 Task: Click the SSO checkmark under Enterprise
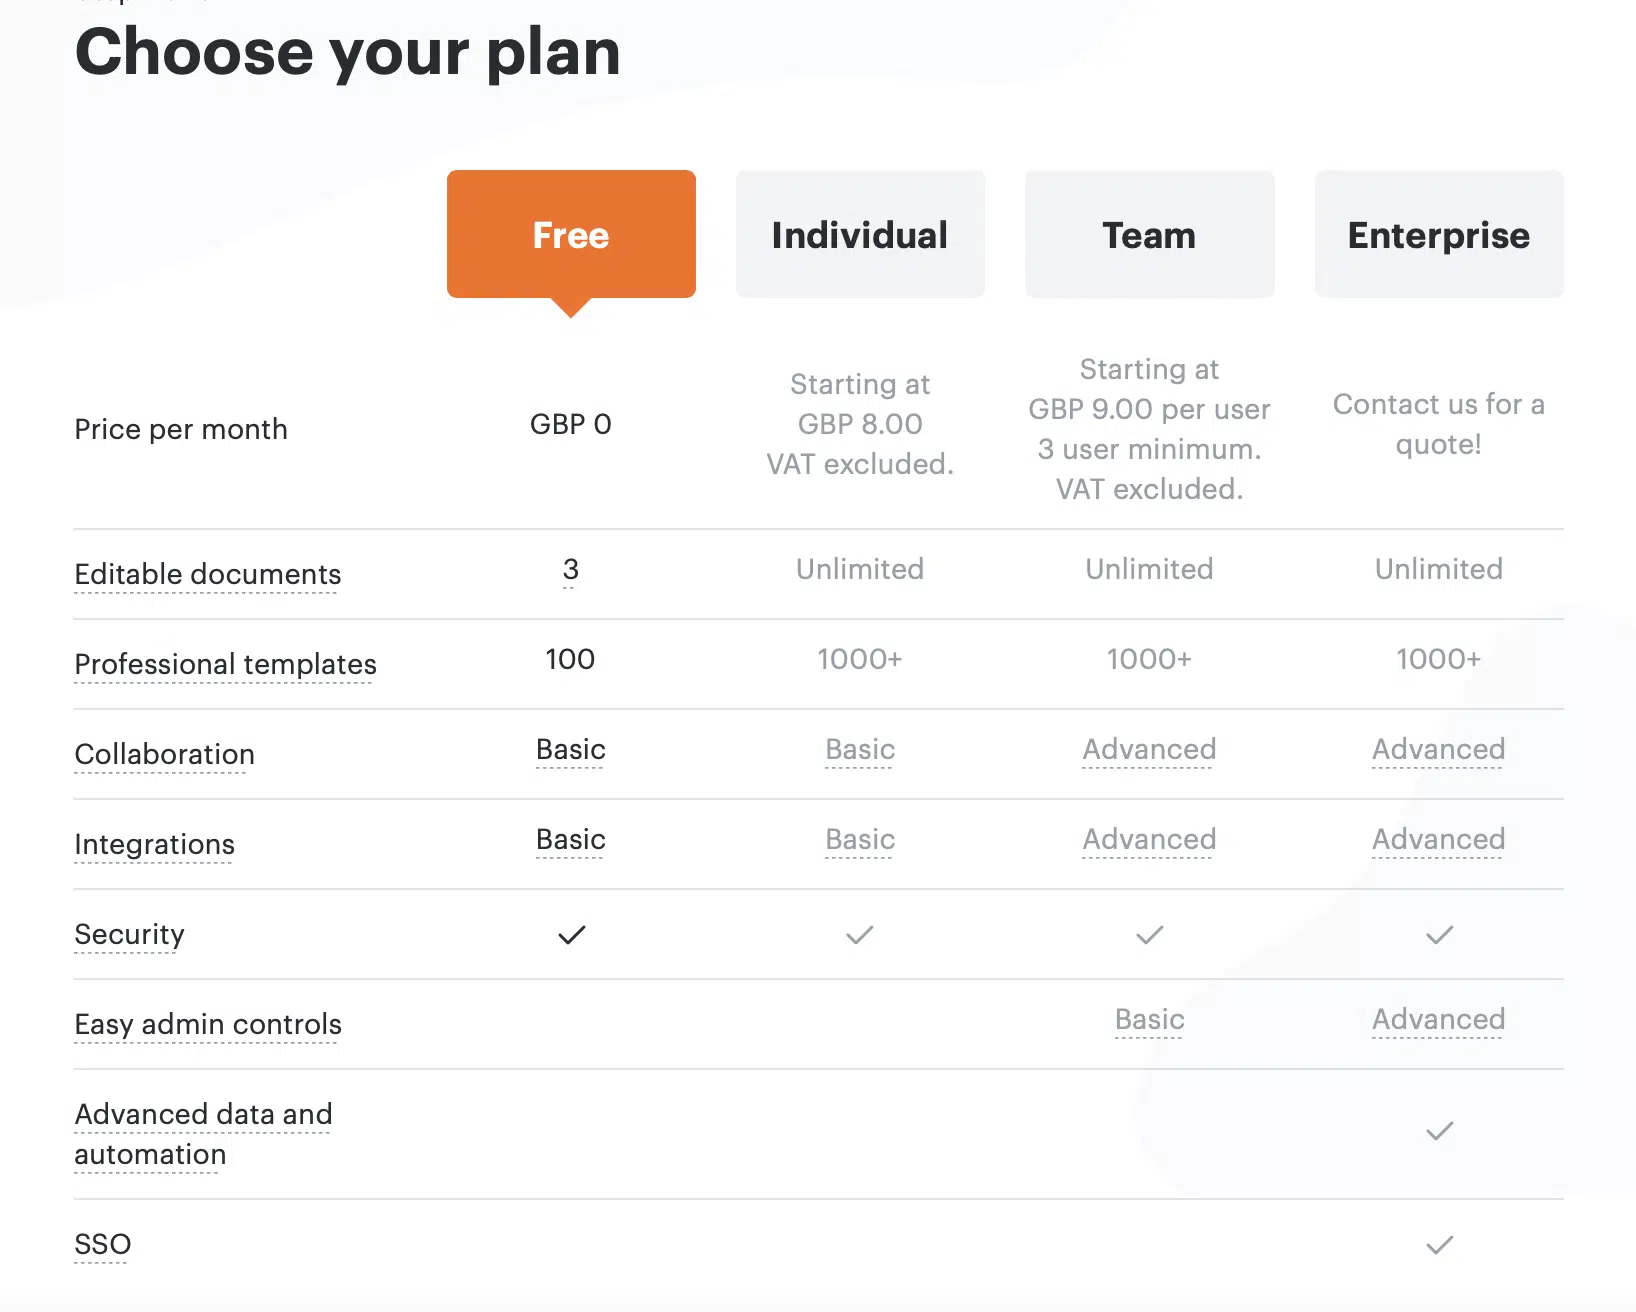(1439, 1245)
